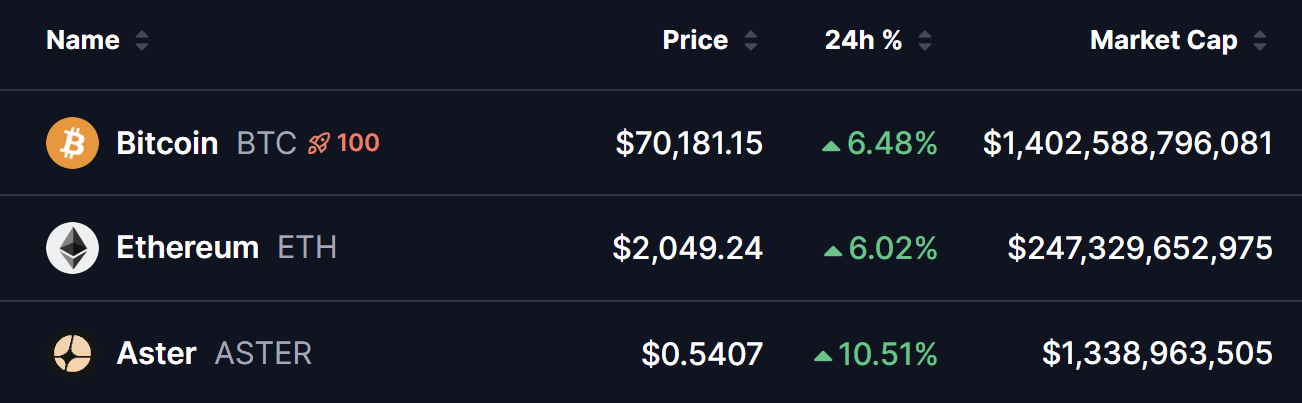Click the sort arrows next to 24h %
This screenshot has height=403, width=1302.
point(924,41)
